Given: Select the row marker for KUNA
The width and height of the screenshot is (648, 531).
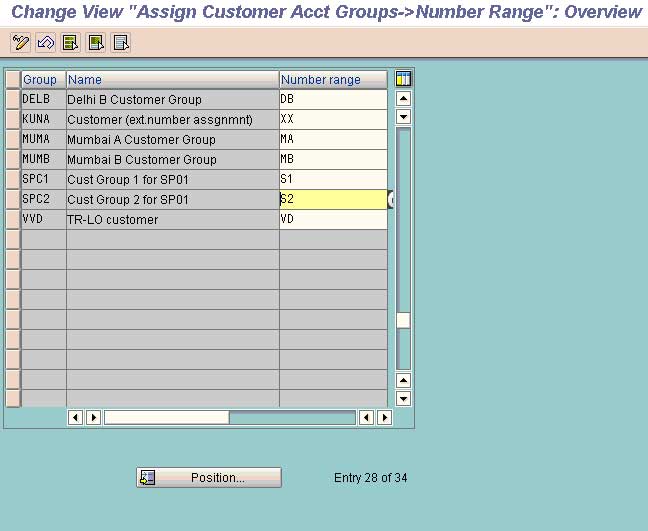Looking at the screenshot, I should click(x=13, y=119).
